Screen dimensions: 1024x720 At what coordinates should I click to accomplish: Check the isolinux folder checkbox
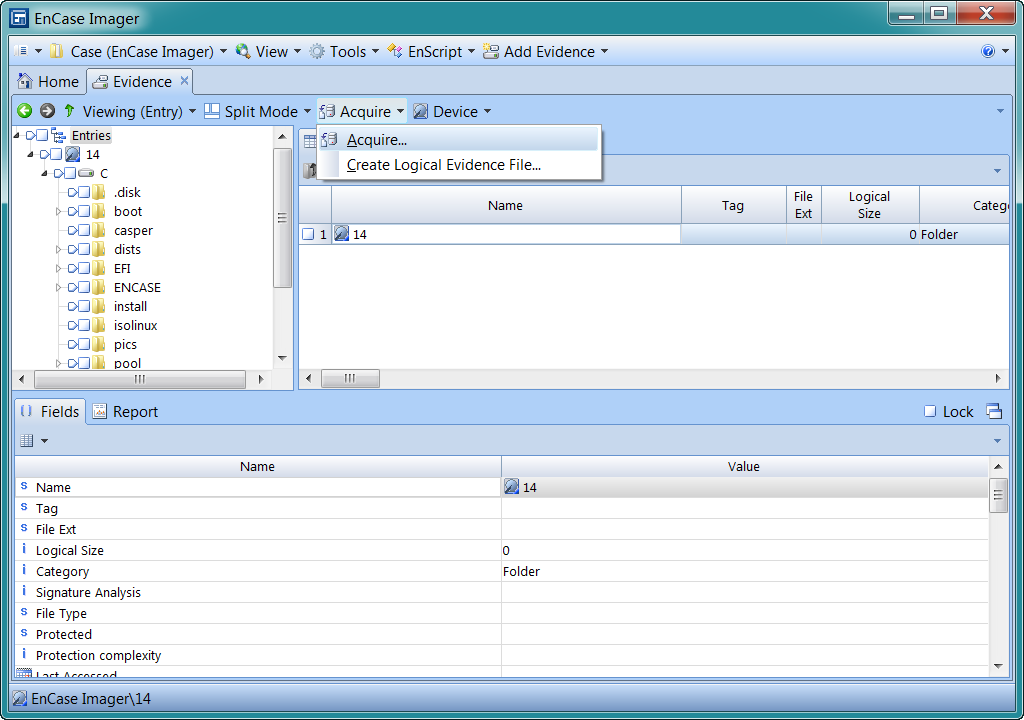pos(84,325)
